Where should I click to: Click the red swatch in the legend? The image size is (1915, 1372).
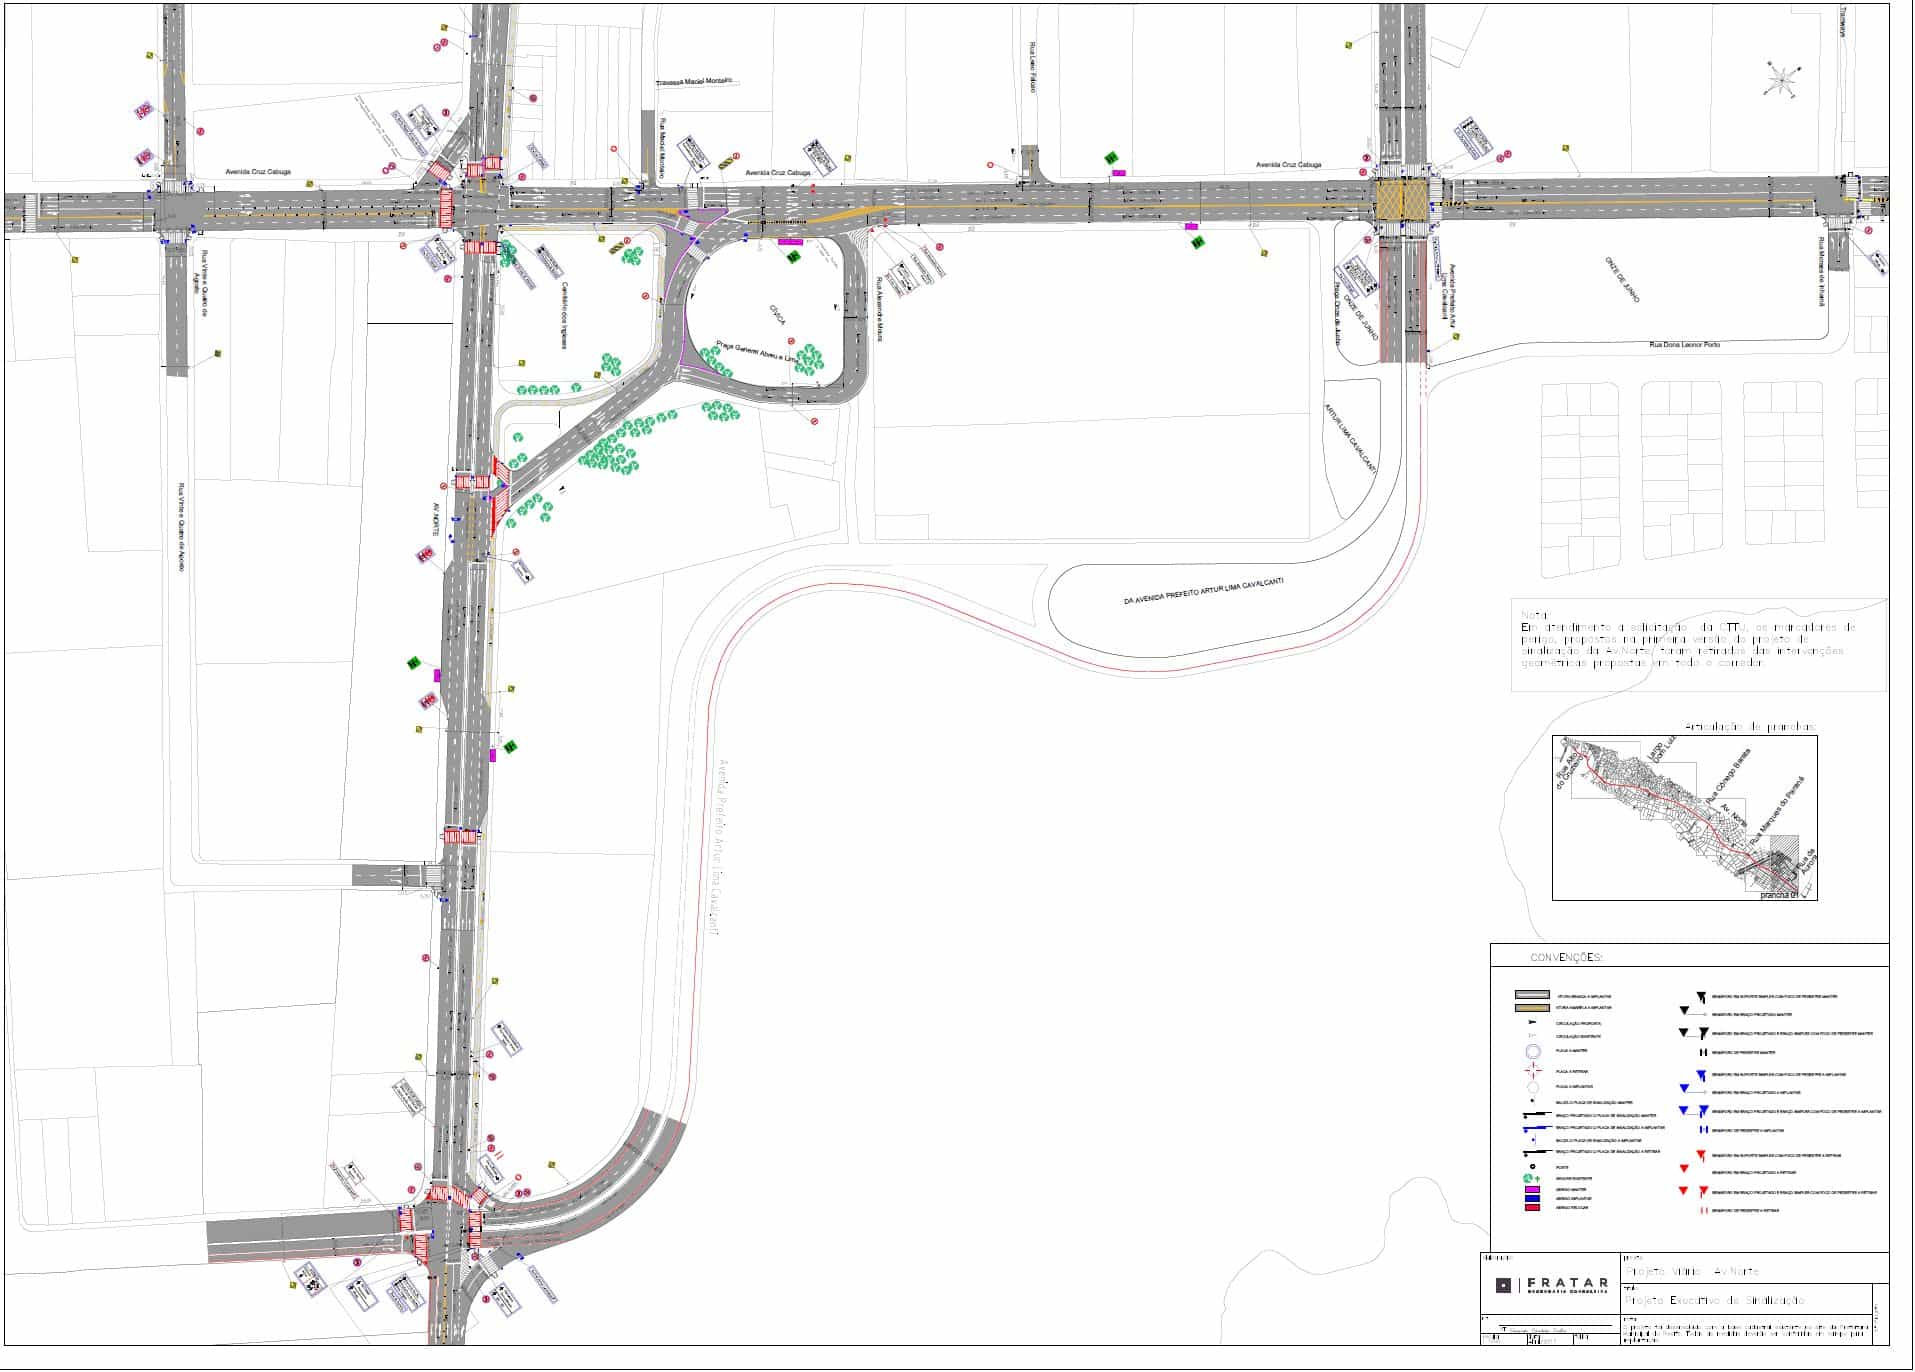point(1531,1208)
